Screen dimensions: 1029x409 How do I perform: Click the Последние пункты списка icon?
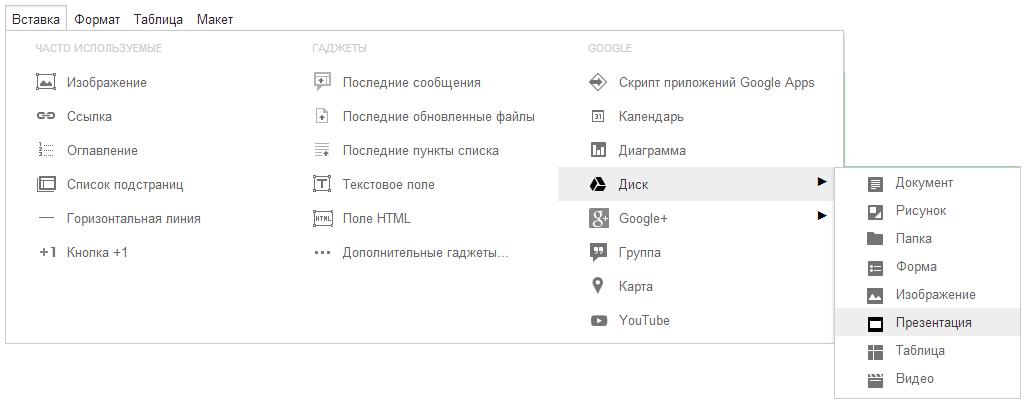pos(322,150)
